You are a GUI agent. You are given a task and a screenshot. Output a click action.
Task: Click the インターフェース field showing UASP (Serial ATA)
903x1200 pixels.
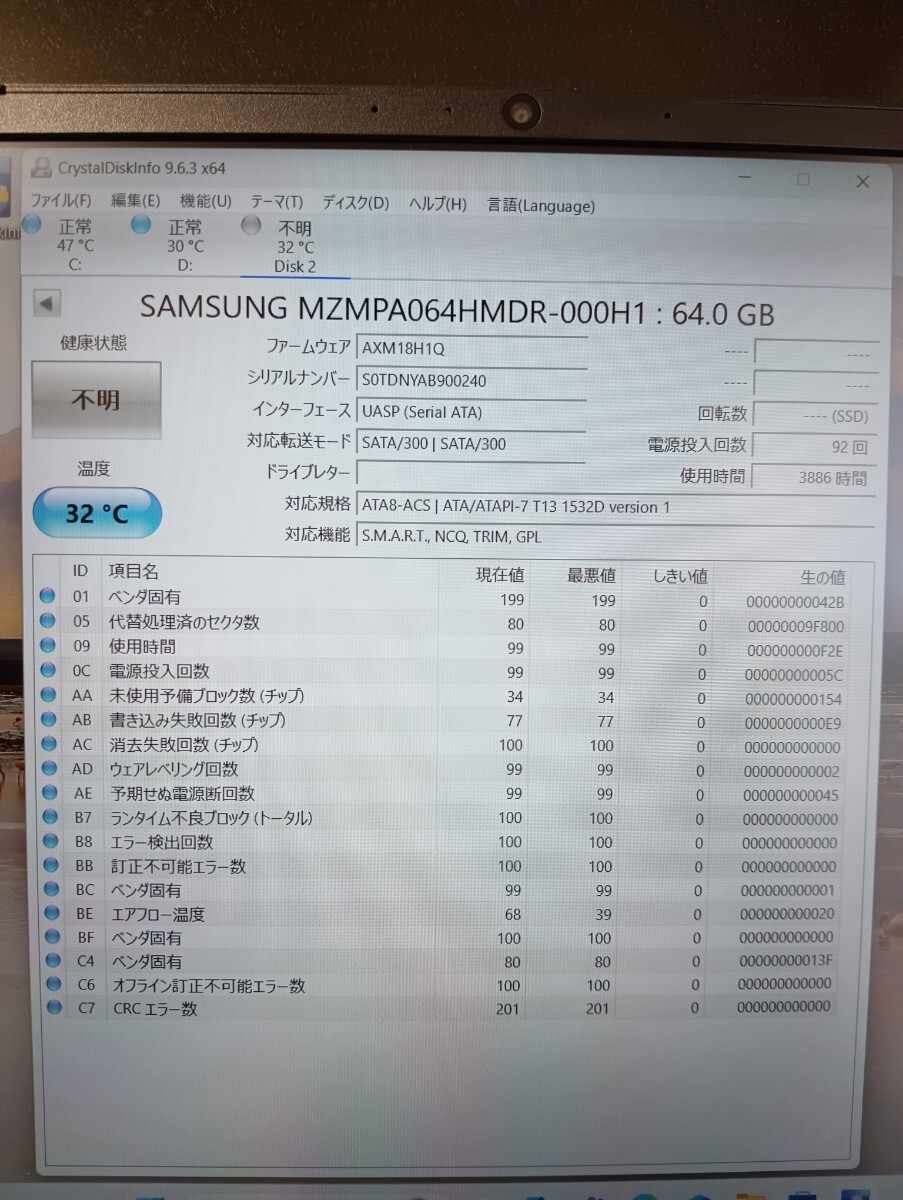pos(472,411)
